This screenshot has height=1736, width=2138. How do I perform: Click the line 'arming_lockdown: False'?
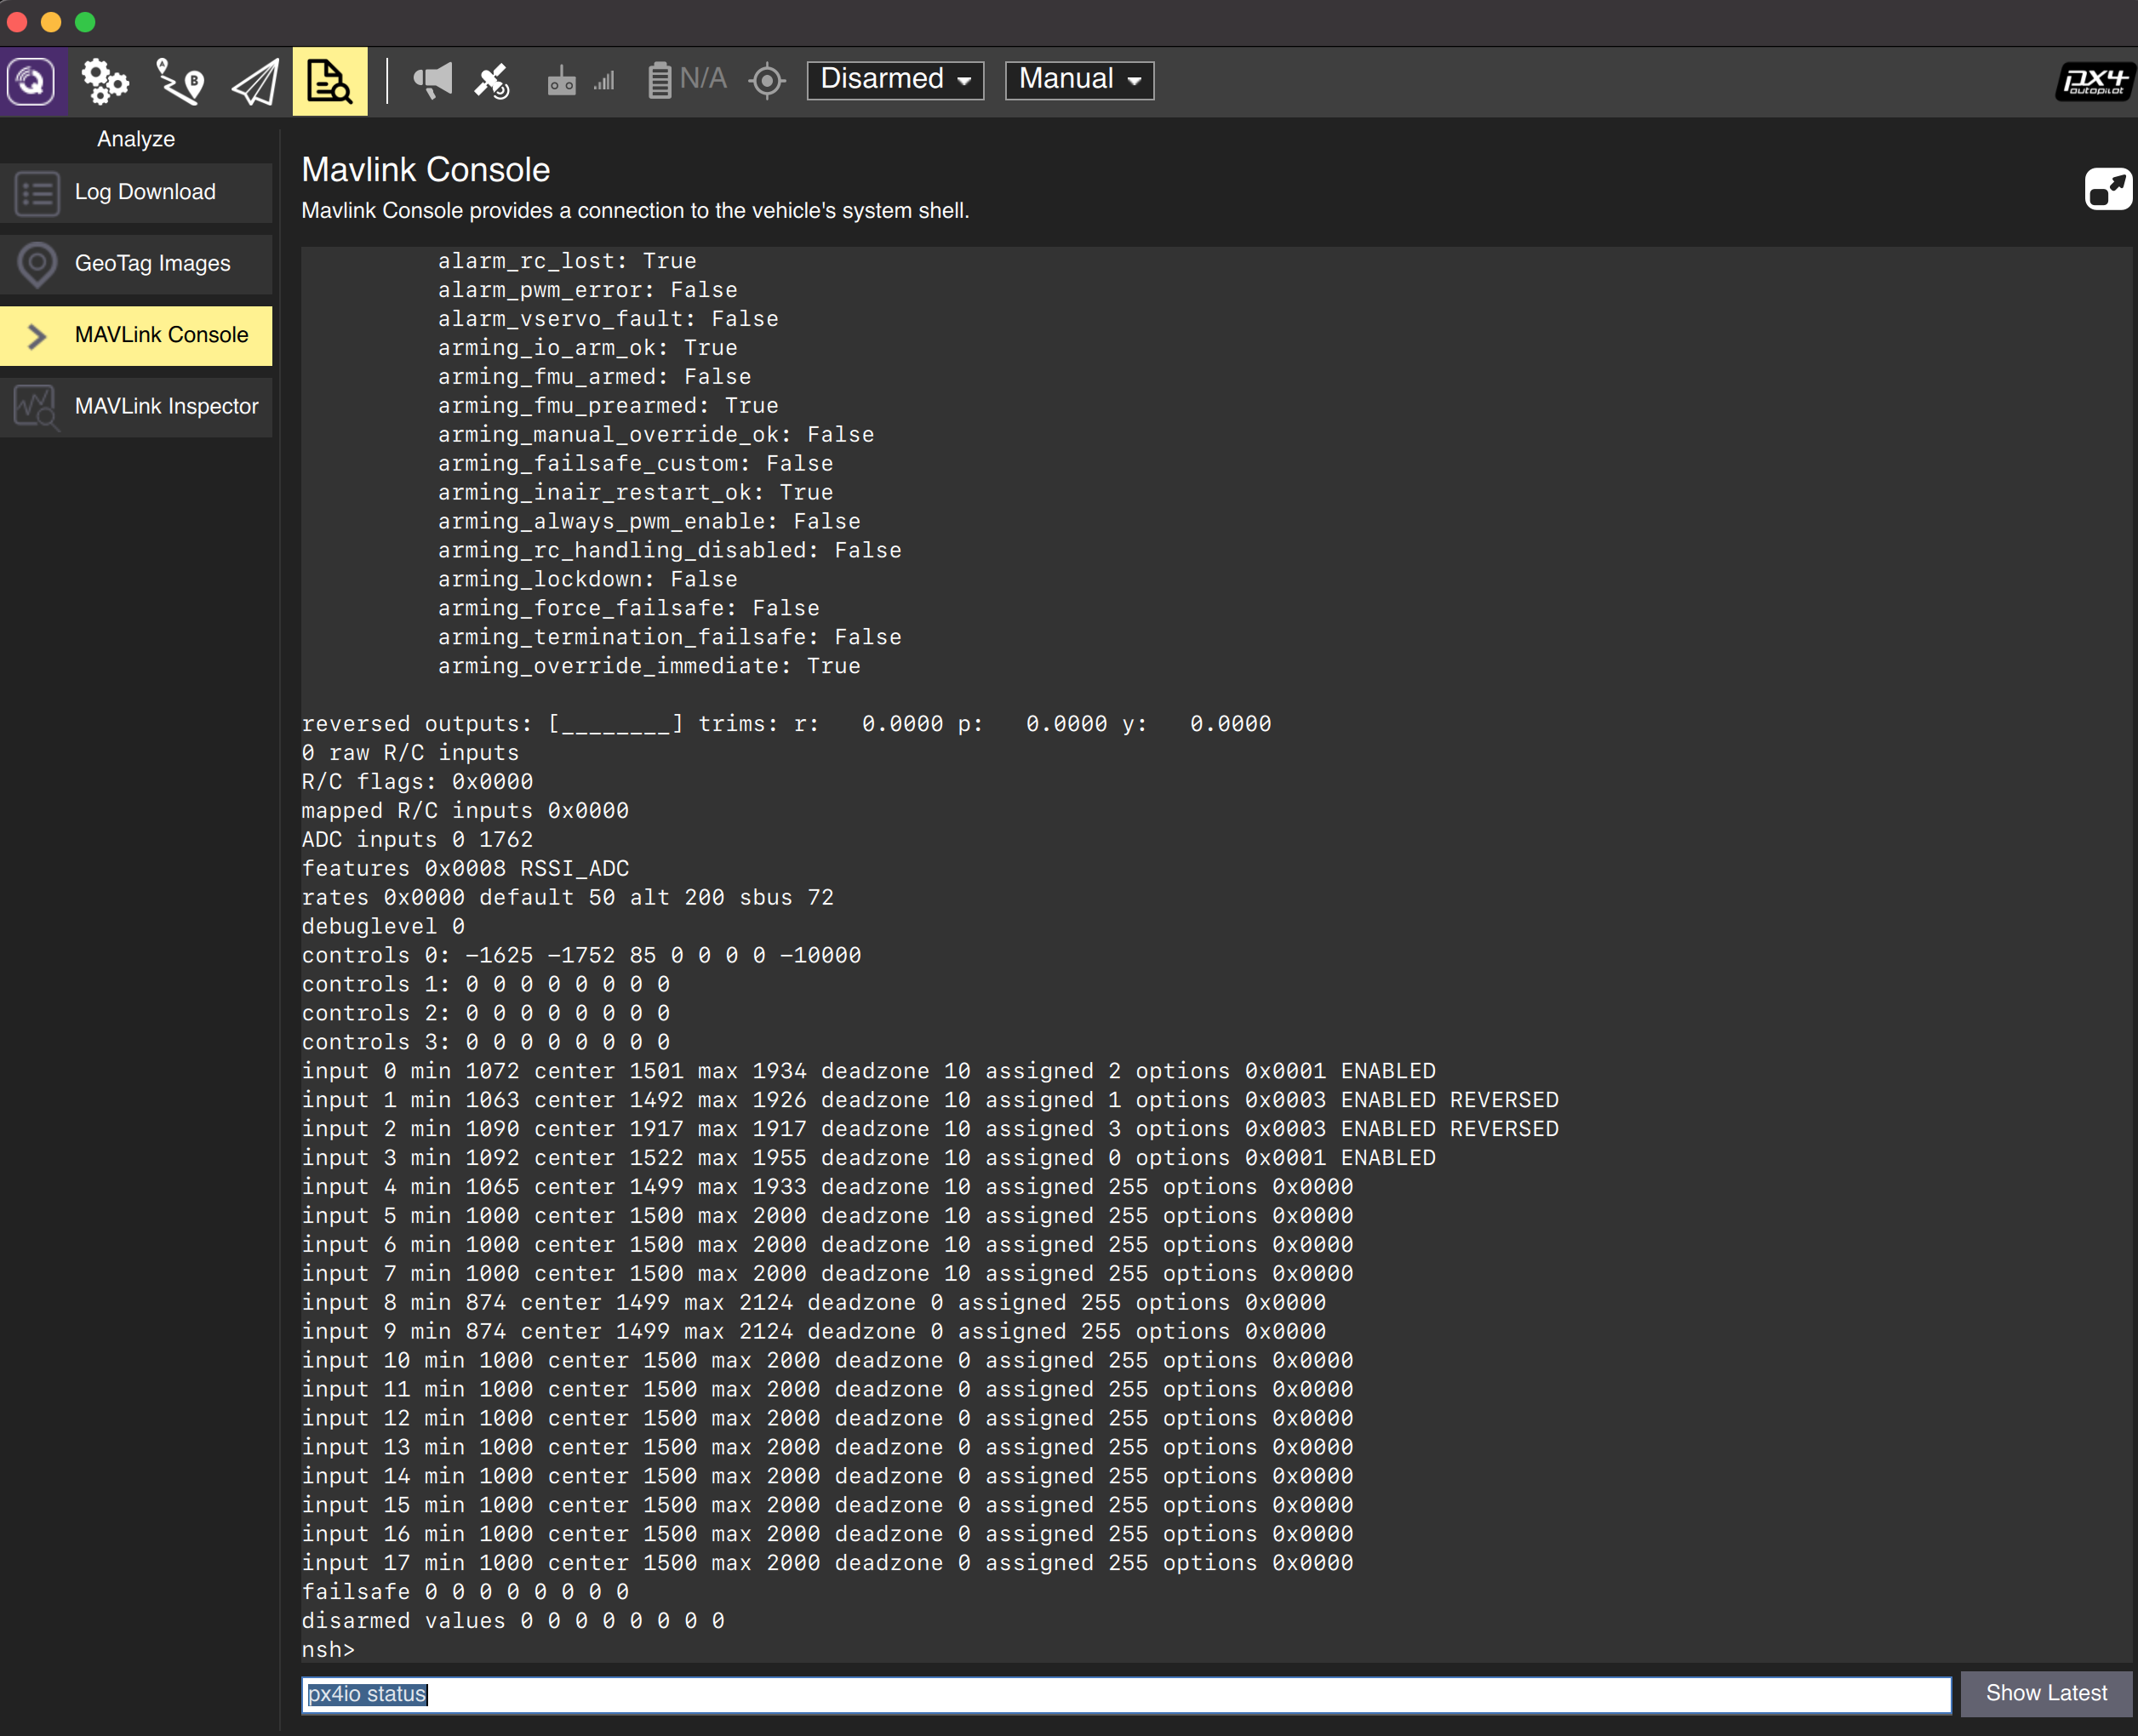tap(588, 579)
